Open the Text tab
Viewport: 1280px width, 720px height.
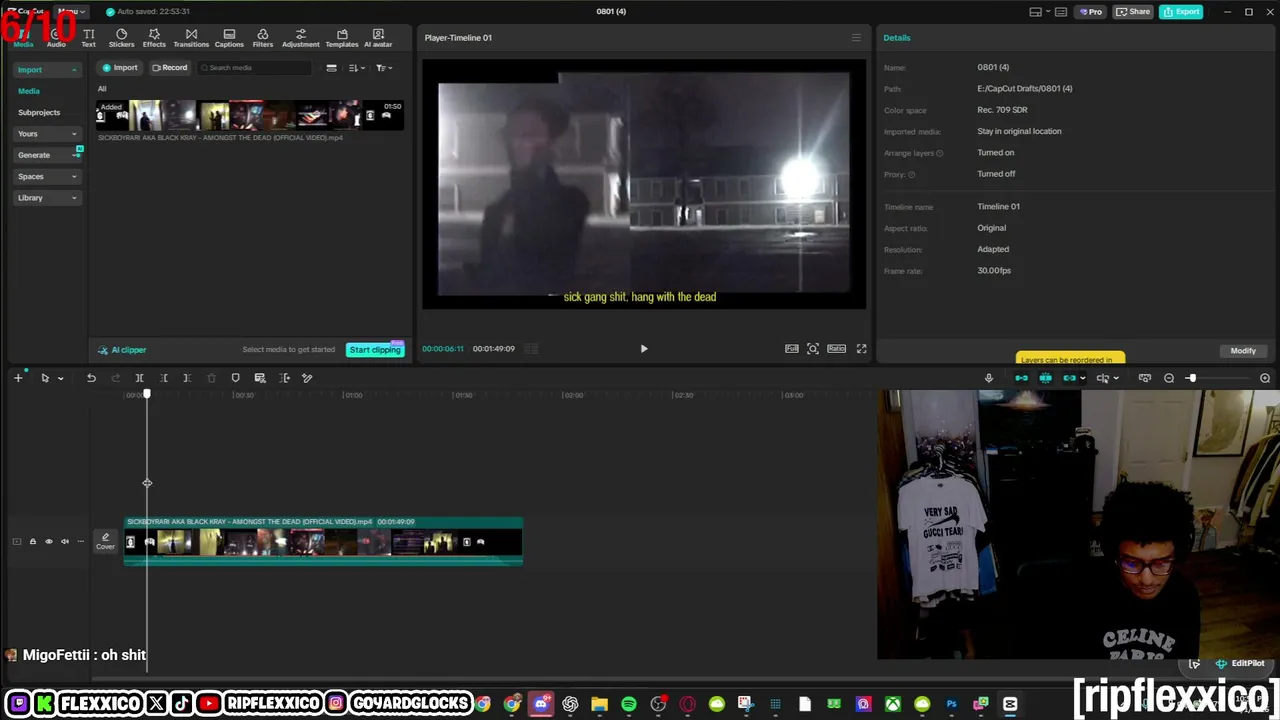click(88, 38)
